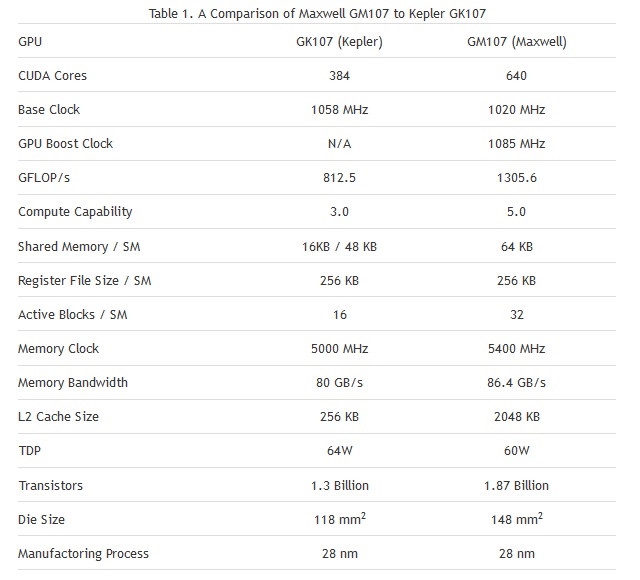The width and height of the screenshot is (640, 580).
Task: Click the 'Manufactoring Process' row label
Action: pyautogui.click(x=83, y=553)
